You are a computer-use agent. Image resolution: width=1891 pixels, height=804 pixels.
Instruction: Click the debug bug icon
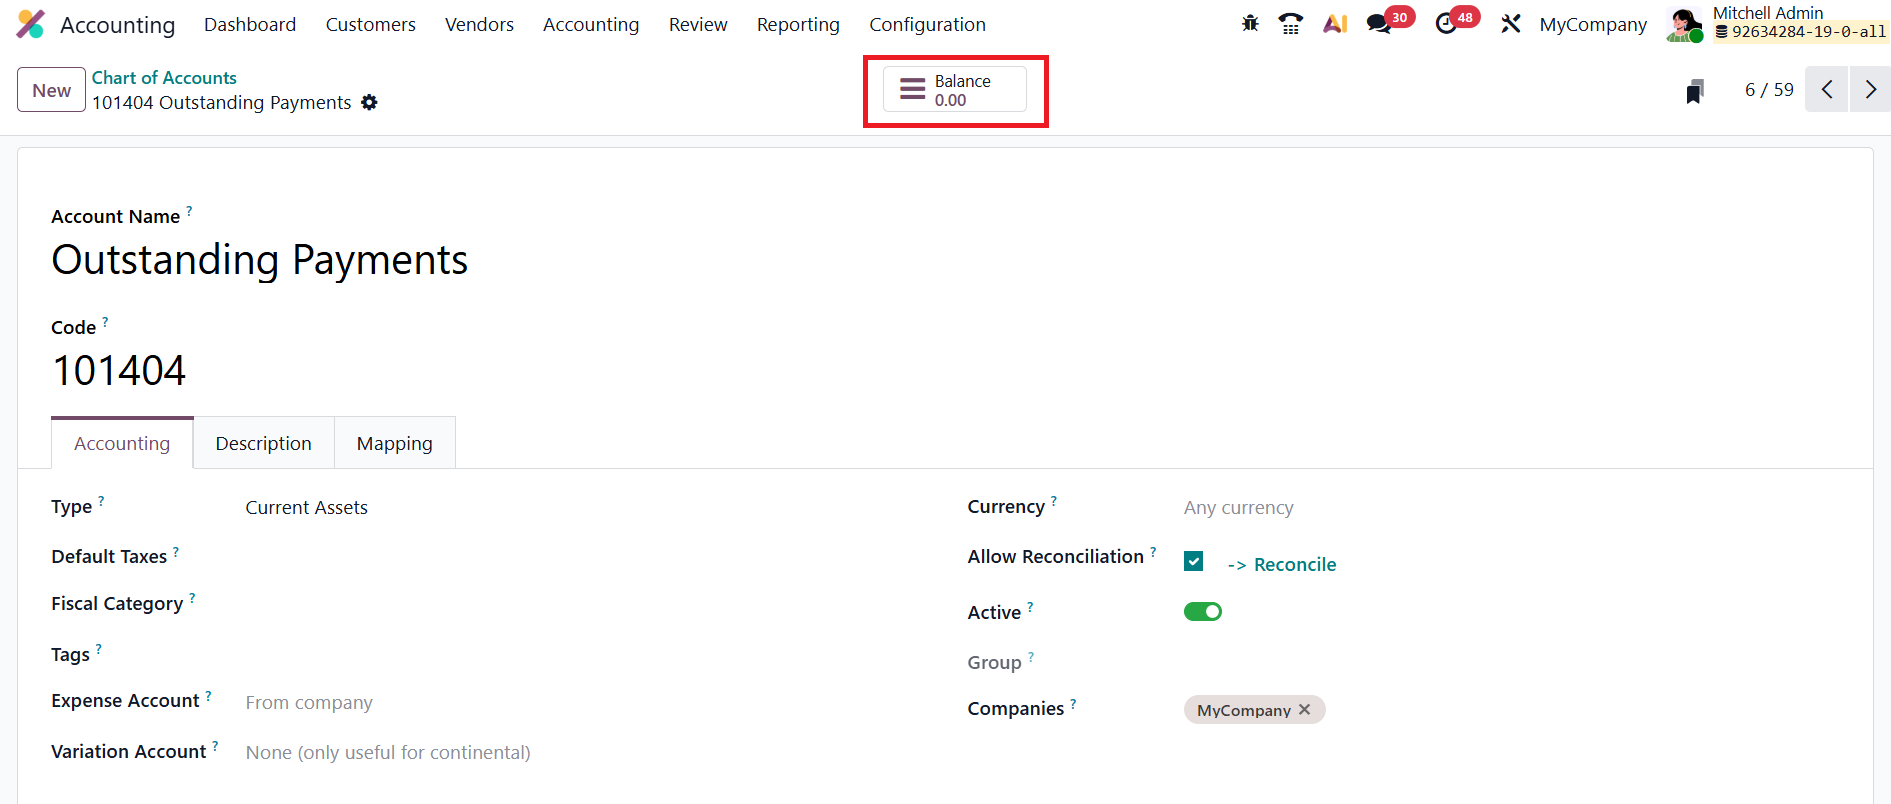1250,24
